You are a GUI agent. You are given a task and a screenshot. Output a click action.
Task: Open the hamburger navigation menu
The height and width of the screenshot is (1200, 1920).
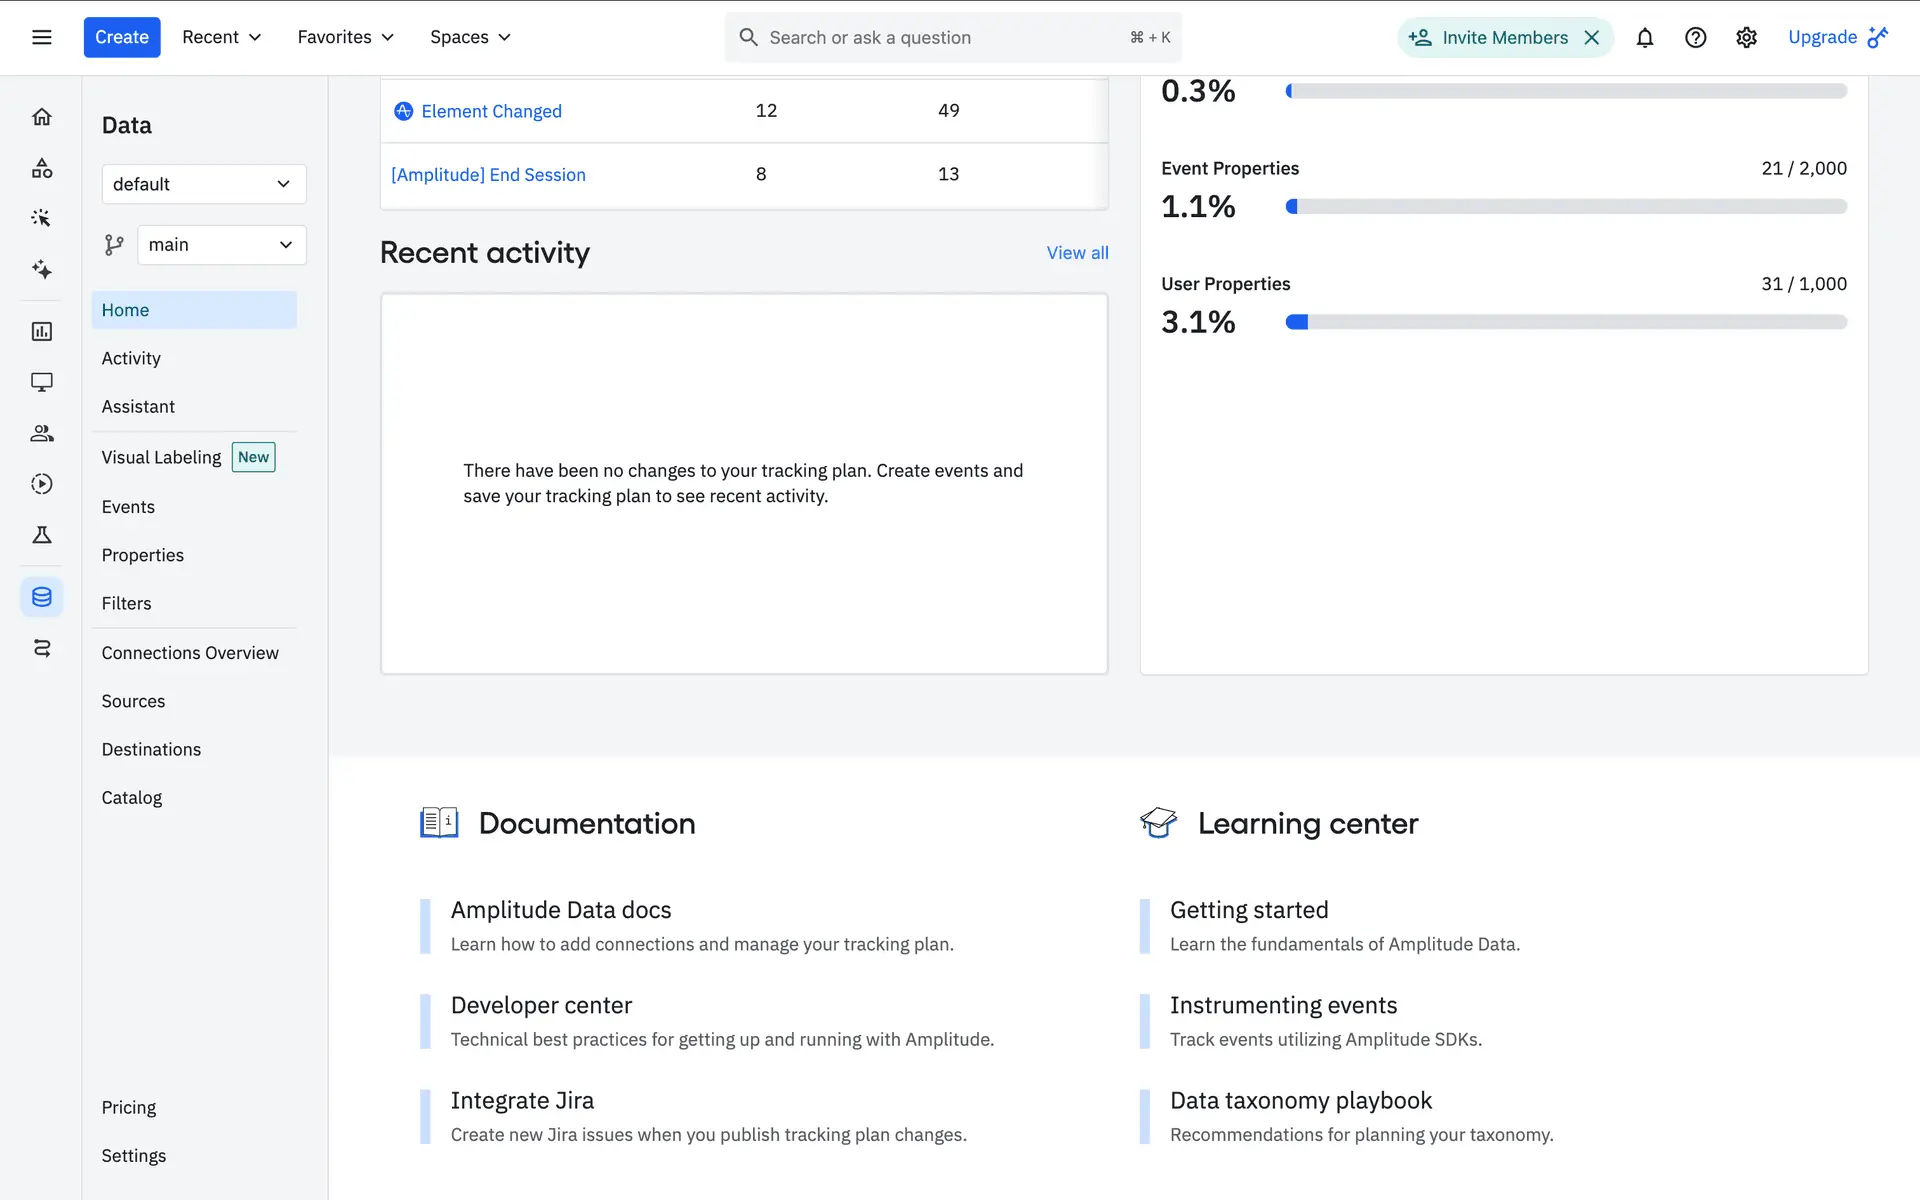click(41, 37)
